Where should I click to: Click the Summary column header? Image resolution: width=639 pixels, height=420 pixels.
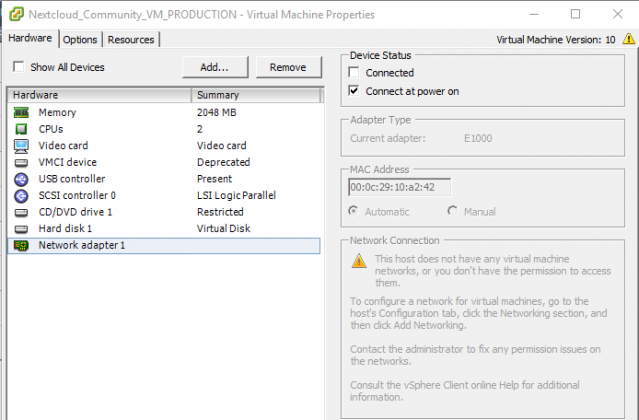click(256, 95)
